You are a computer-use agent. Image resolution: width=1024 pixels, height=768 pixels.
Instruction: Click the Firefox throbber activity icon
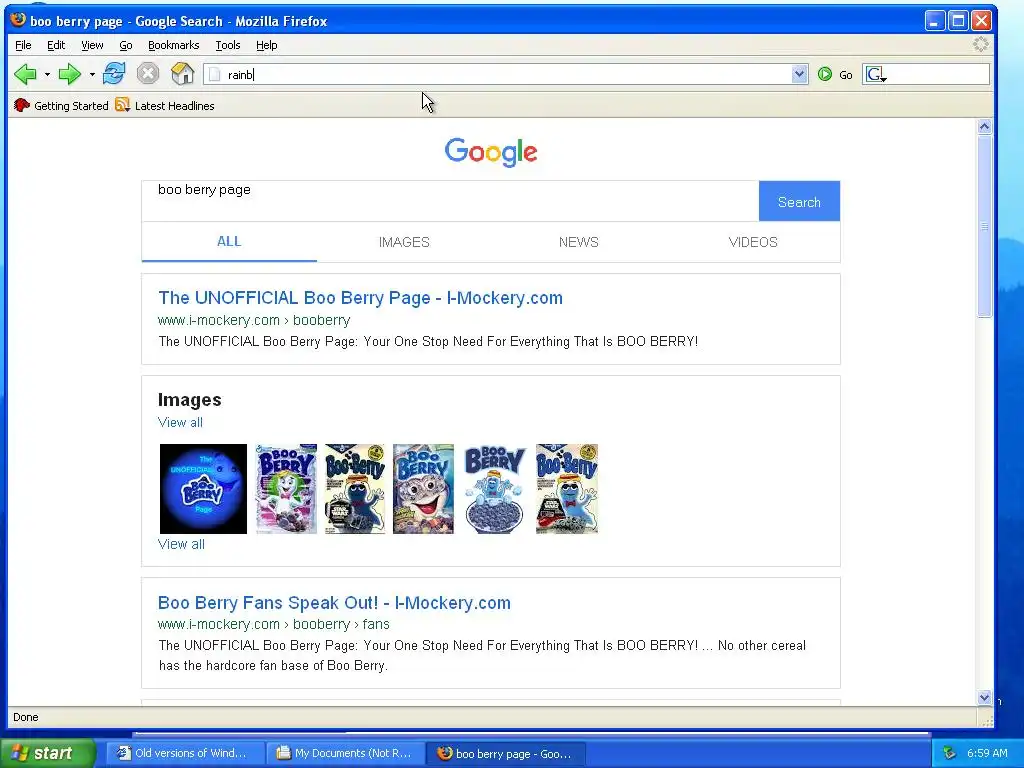click(980, 44)
